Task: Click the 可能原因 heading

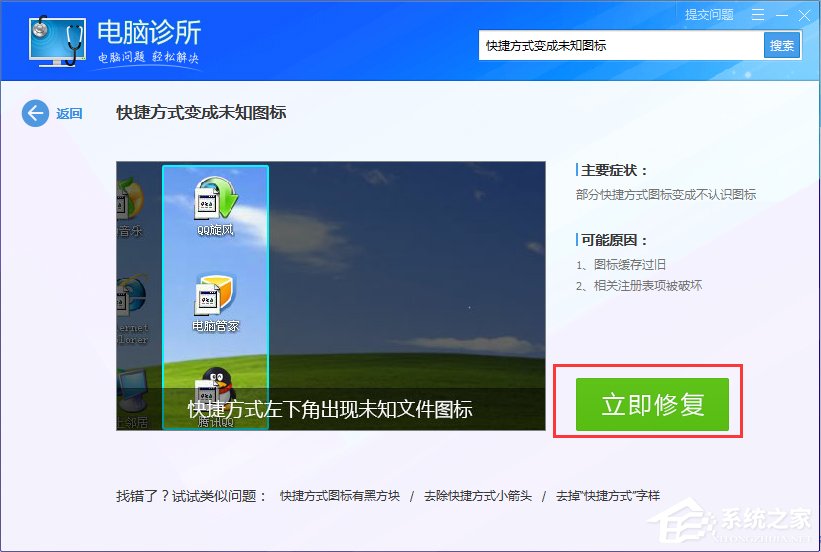Action: click(614, 240)
